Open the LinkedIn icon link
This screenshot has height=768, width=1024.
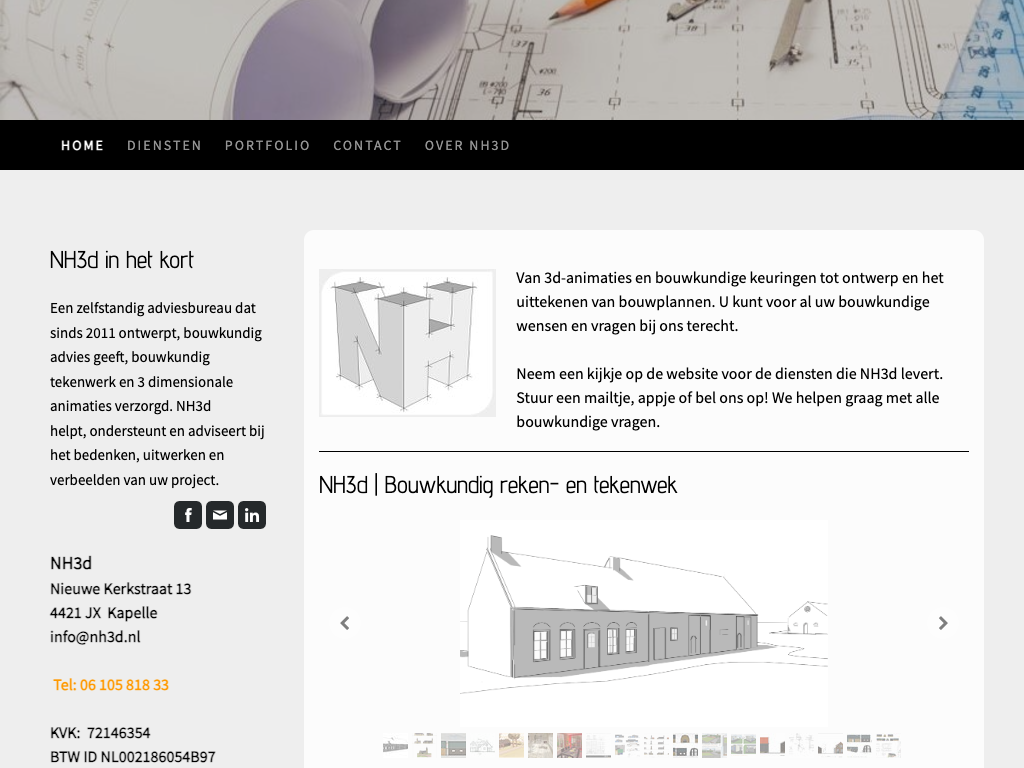point(252,515)
